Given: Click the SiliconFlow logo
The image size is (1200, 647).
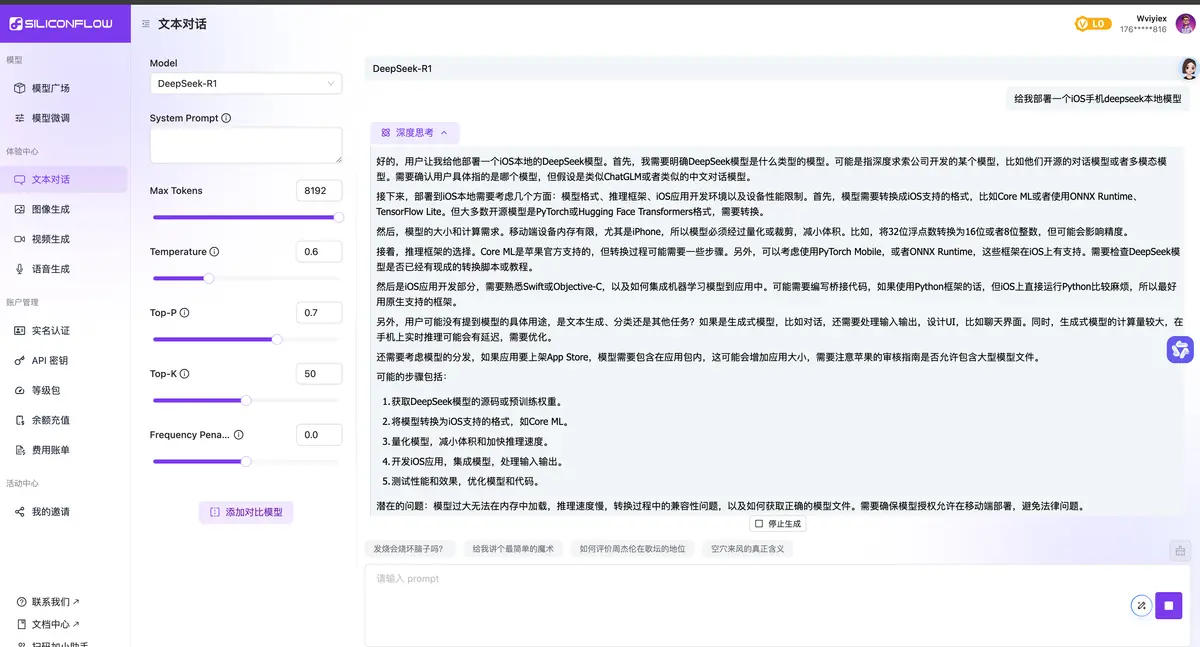Looking at the screenshot, I should pyautogui.click(x=61, y=23).
